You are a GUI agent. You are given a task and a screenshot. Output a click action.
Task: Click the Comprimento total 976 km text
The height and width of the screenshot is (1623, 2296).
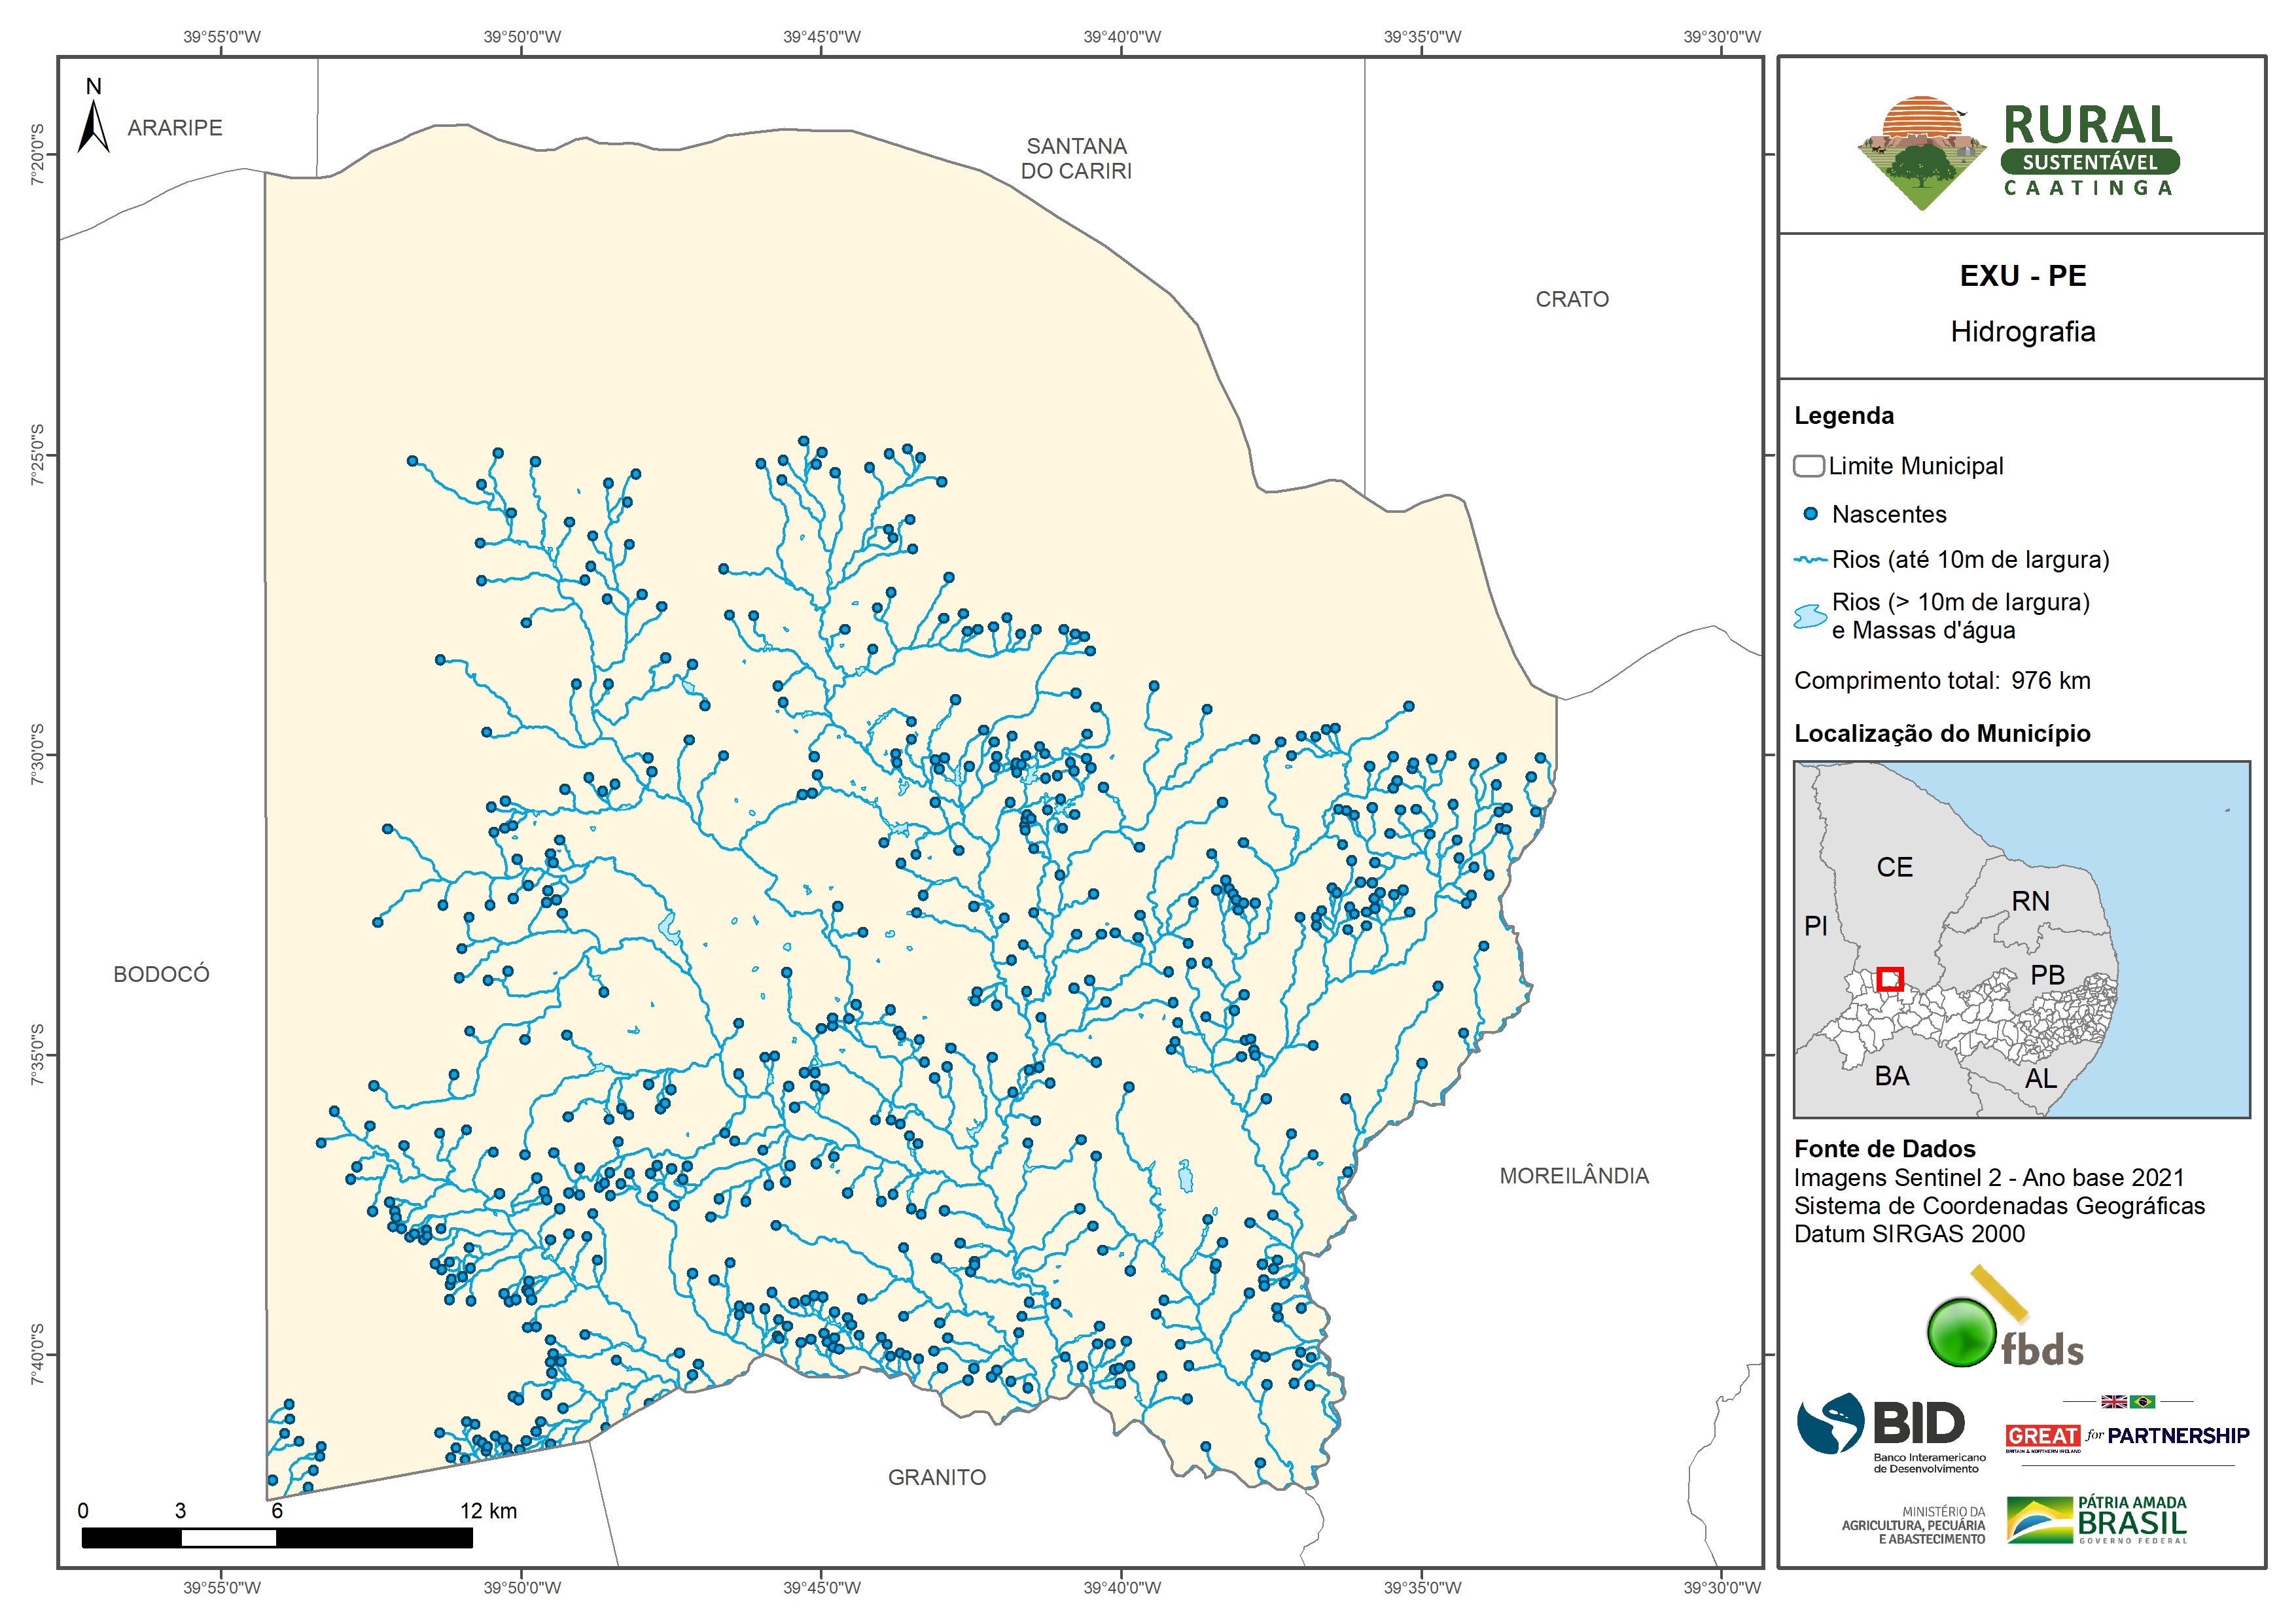point(1941,681)
